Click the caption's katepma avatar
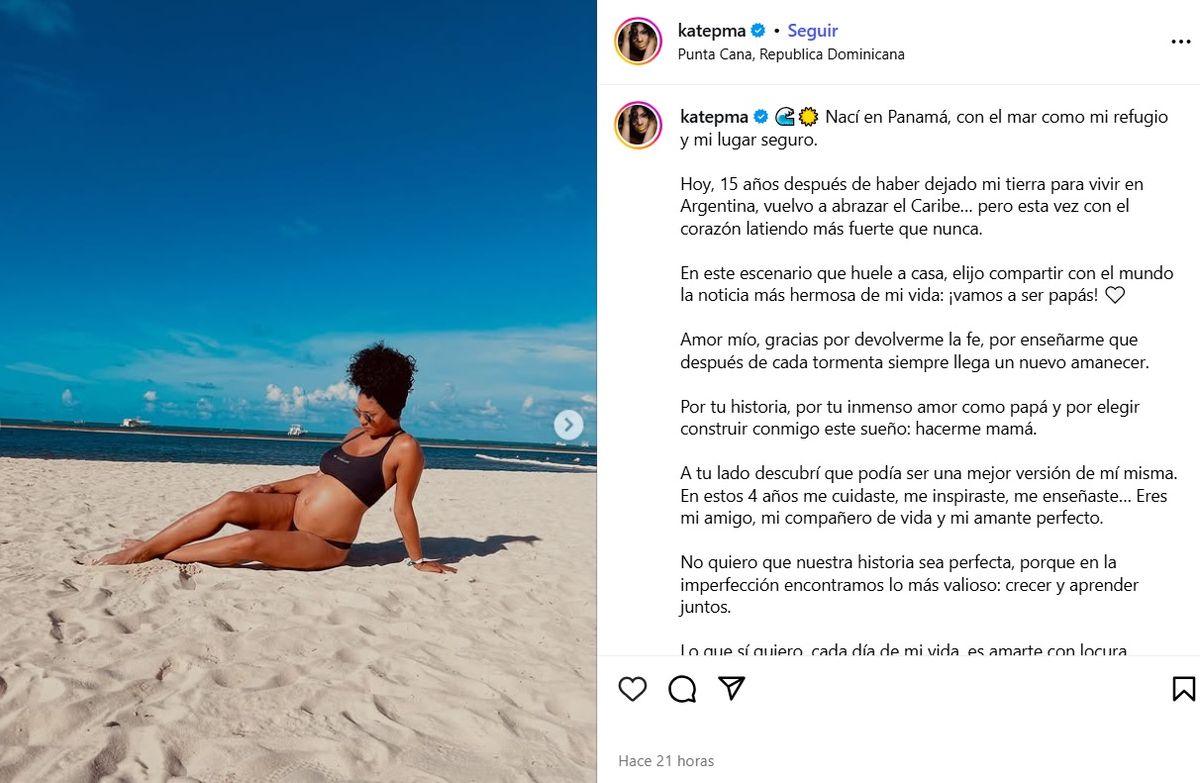The height and width of the screenshot is (783, 1200). click(638, 125)
